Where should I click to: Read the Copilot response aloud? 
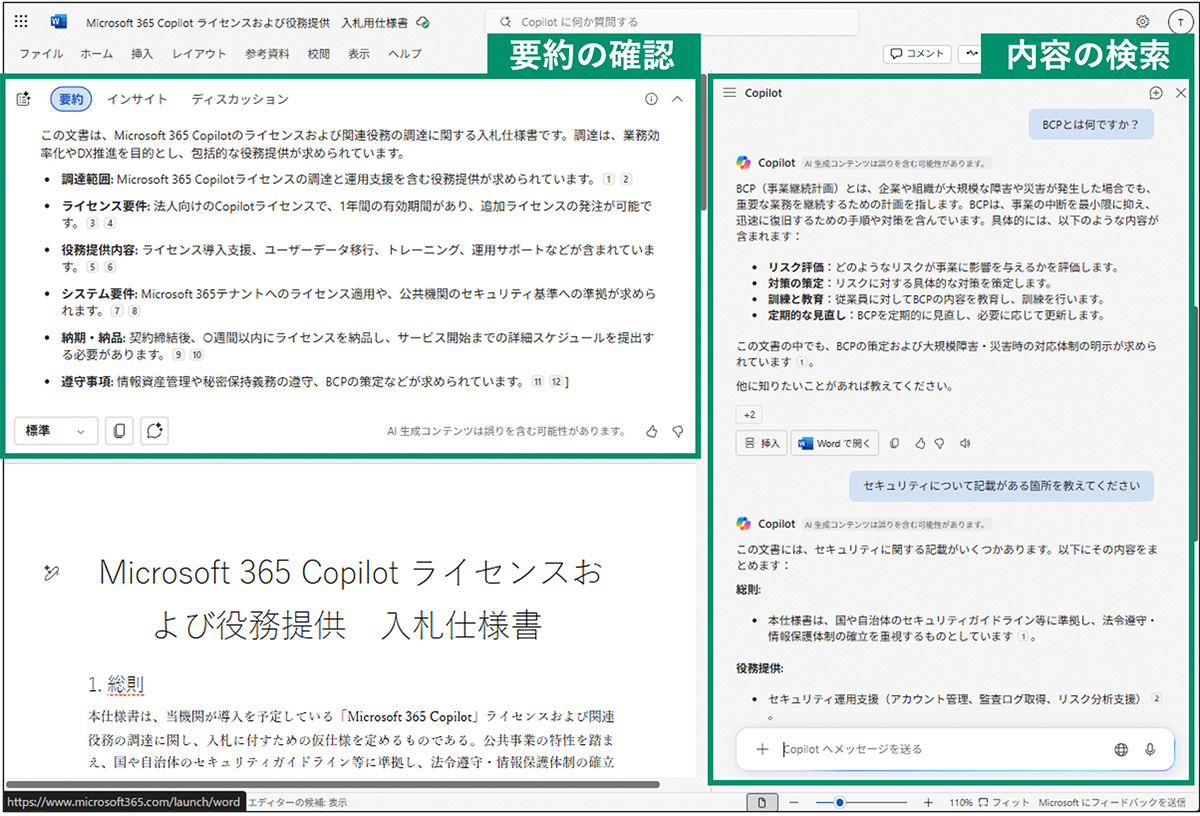[964, 443]
